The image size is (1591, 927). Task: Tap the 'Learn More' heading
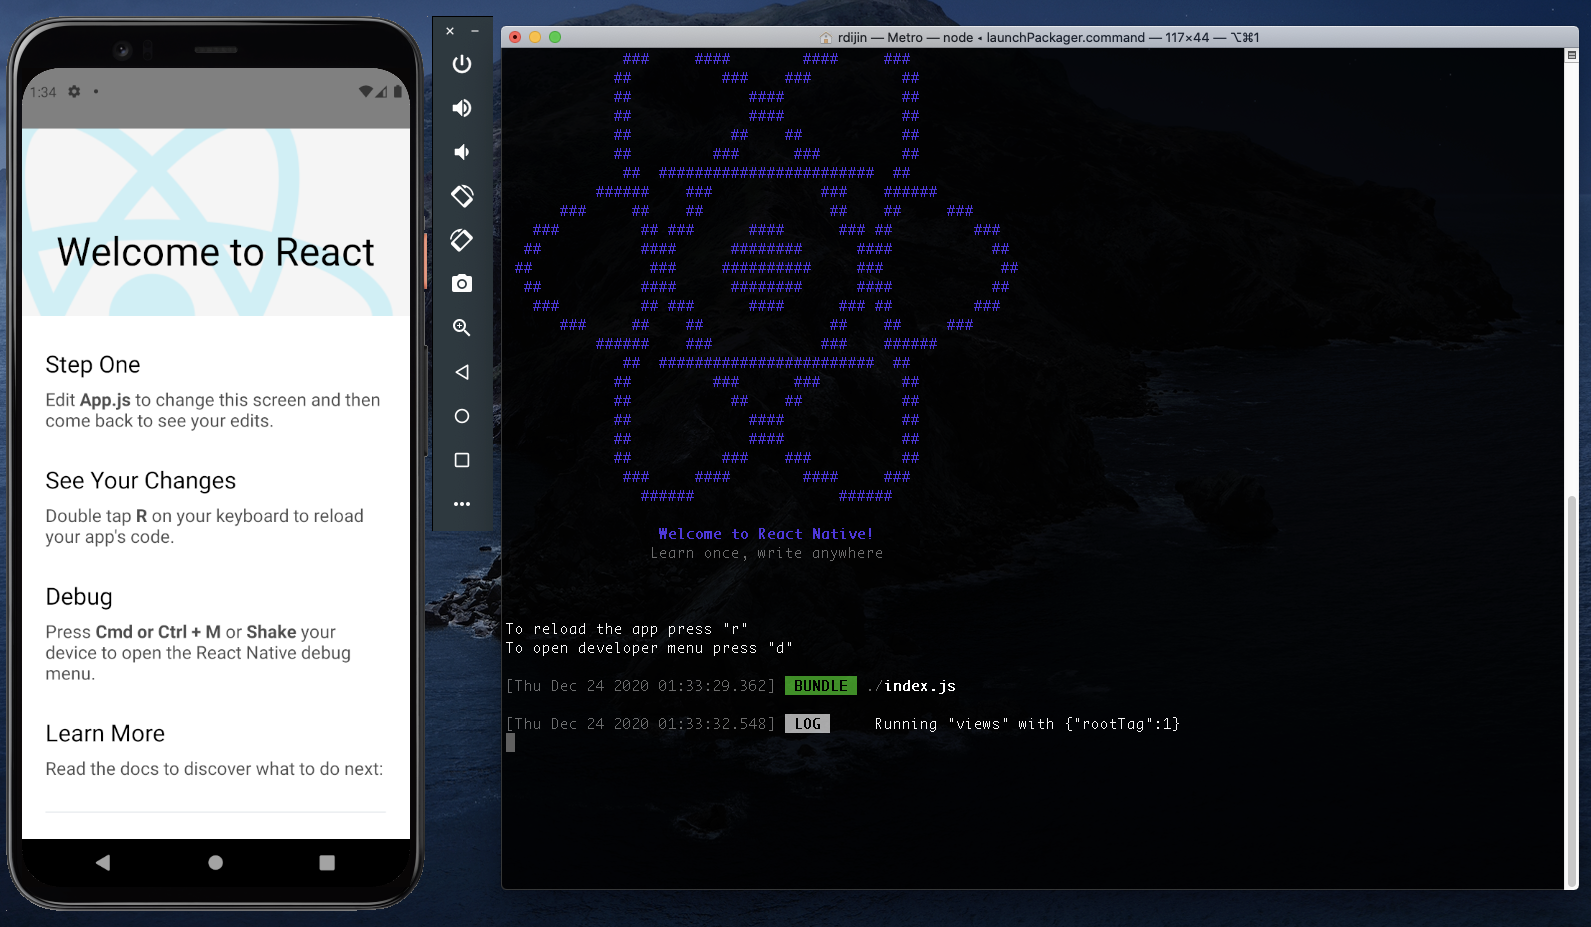[105, 734]
